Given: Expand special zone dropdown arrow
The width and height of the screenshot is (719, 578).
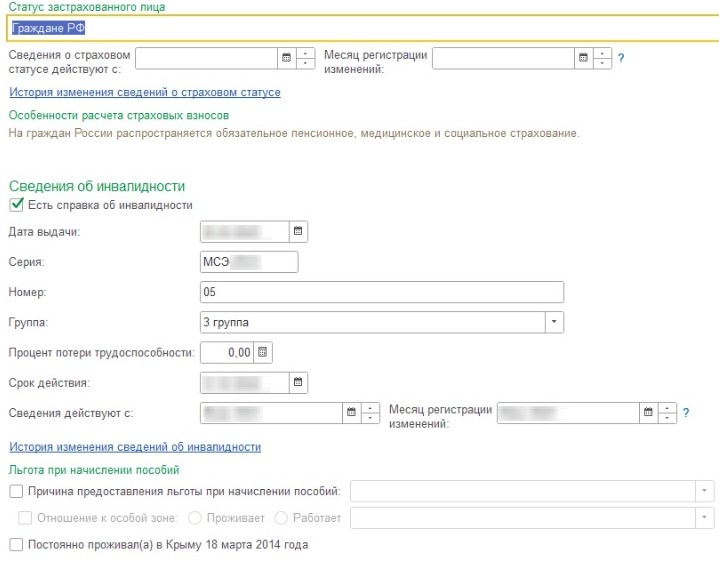Looking at the screenshot, I should tap(704, 517).
